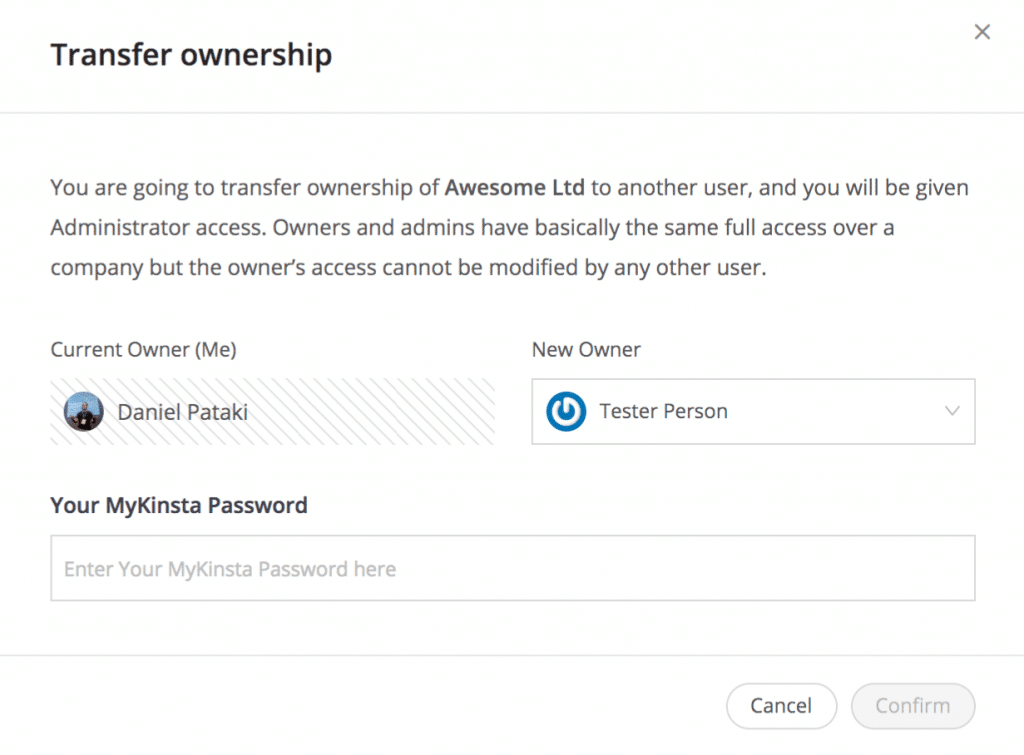Expand the New Owner dropdown chevron

pos(952,411)
